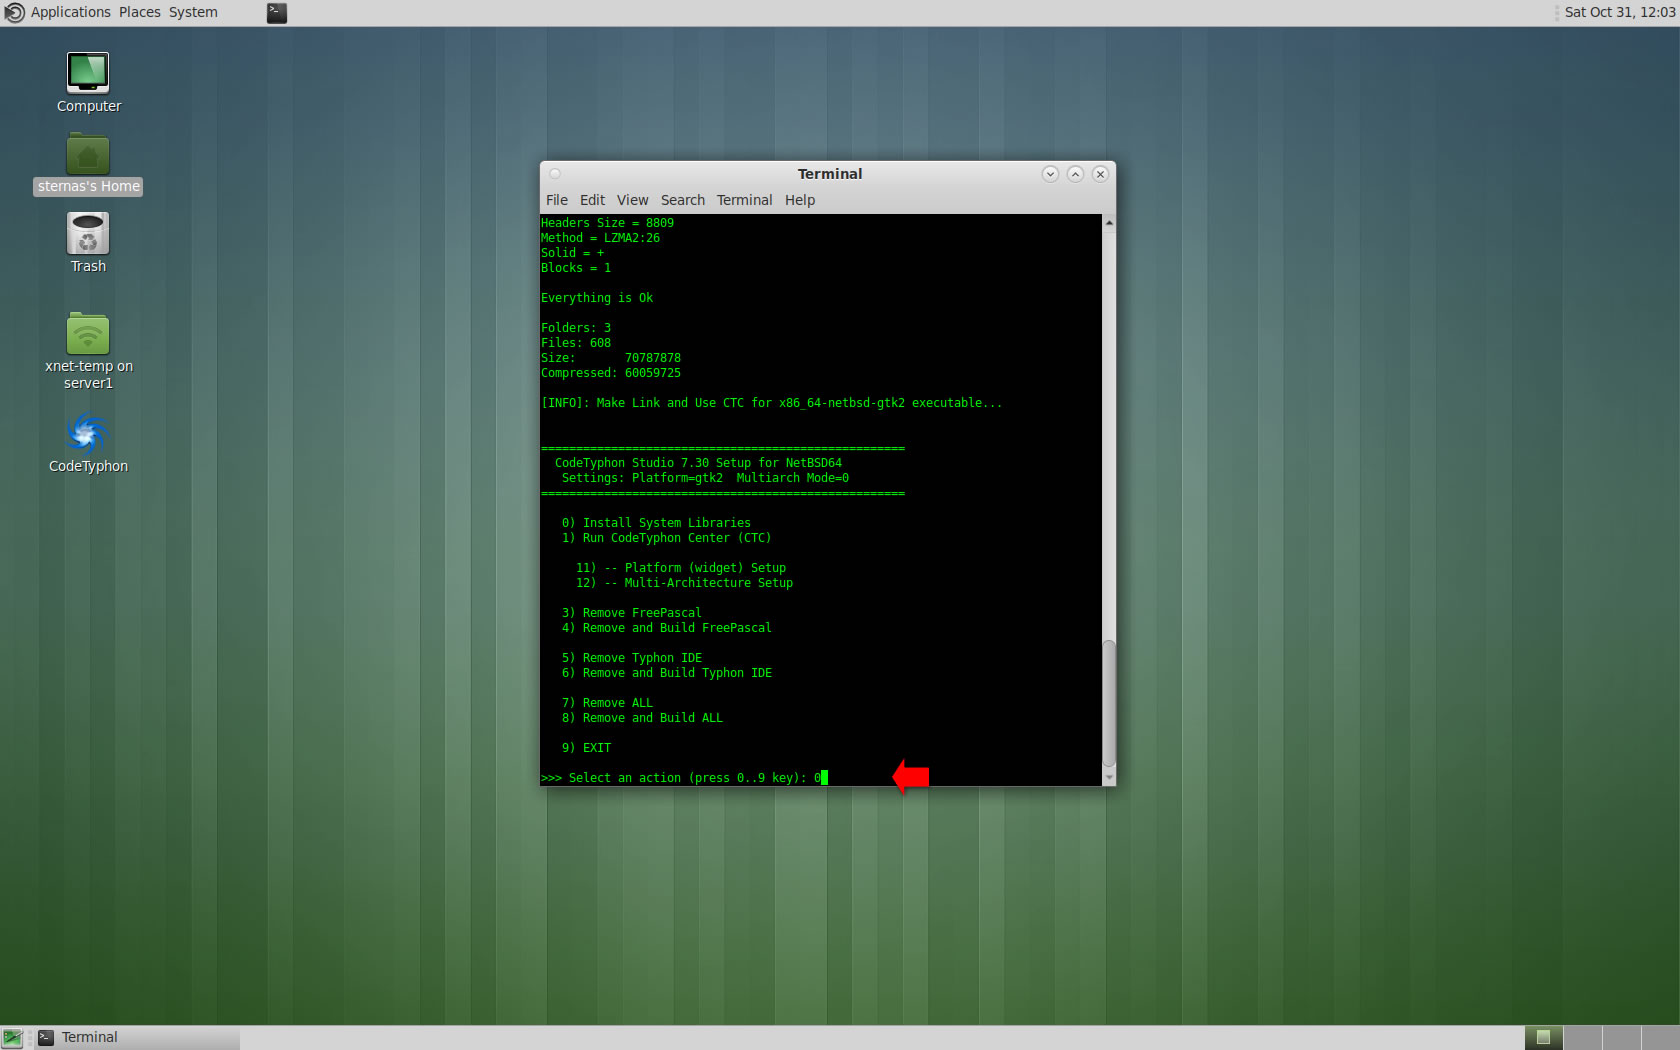Click the 'Select an action' prompt line
Image resolution: width=1680 pixels, height=1050 pixels.
[684, 778]
